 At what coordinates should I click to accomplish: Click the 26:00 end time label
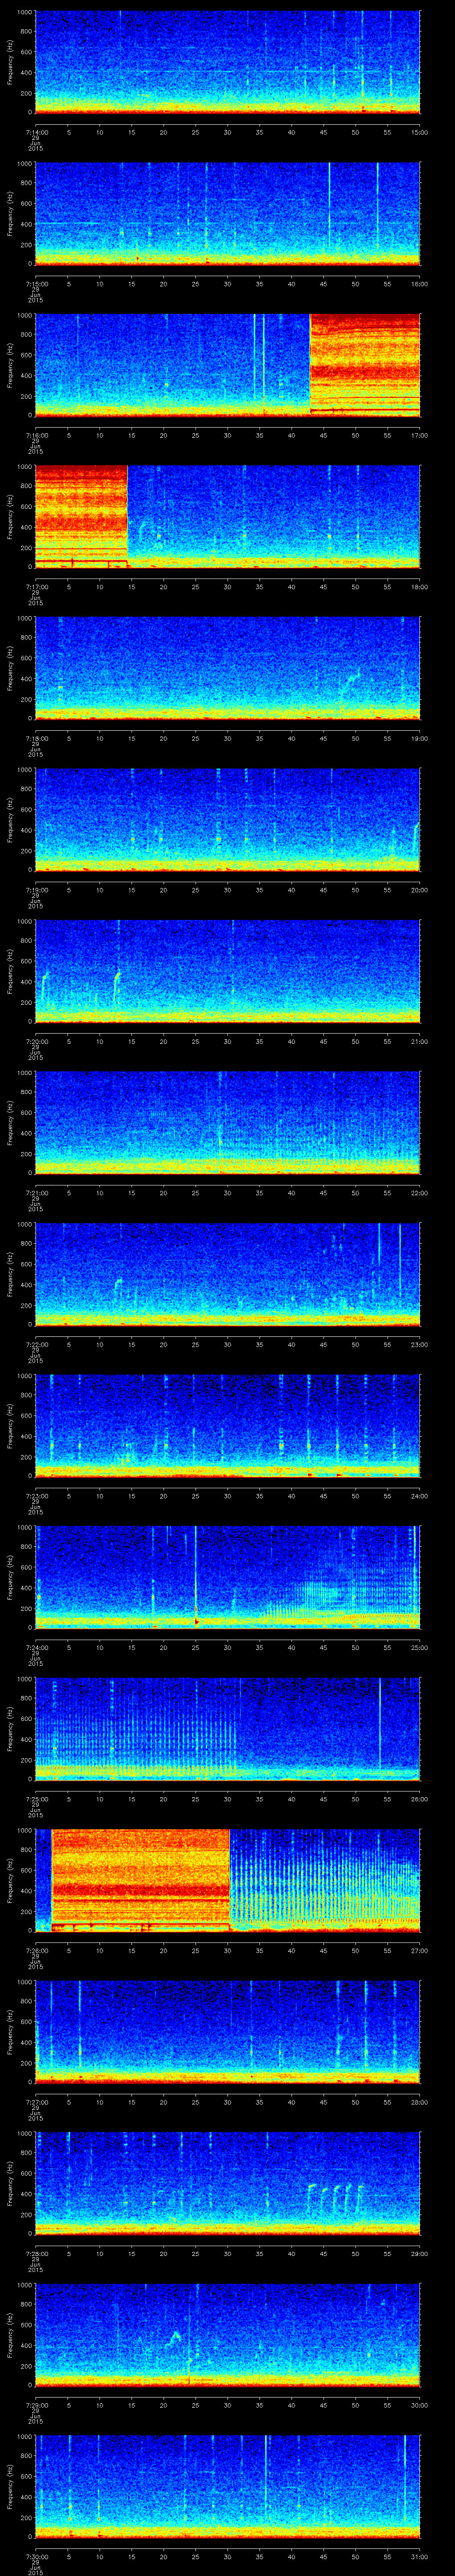[419, 1800]
